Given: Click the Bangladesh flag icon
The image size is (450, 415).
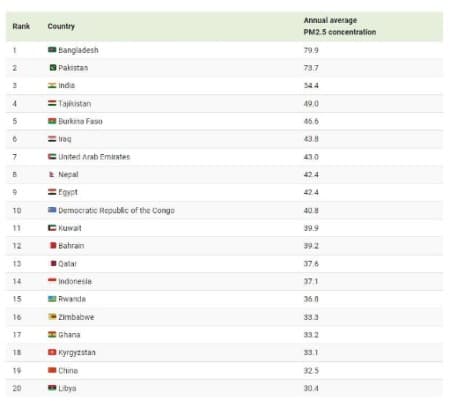Looking at the screenshot, I should [52, 50].
